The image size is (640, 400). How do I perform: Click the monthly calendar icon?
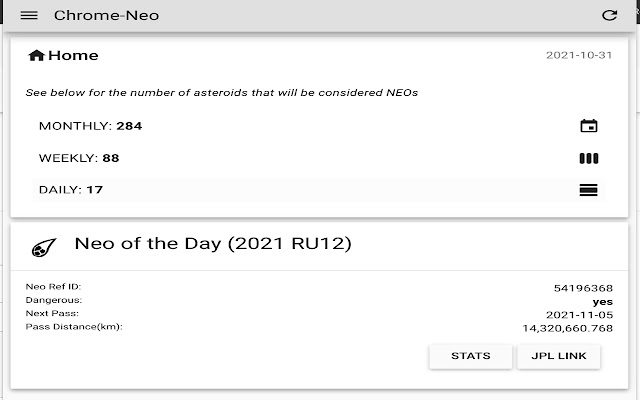click(589, 126)
